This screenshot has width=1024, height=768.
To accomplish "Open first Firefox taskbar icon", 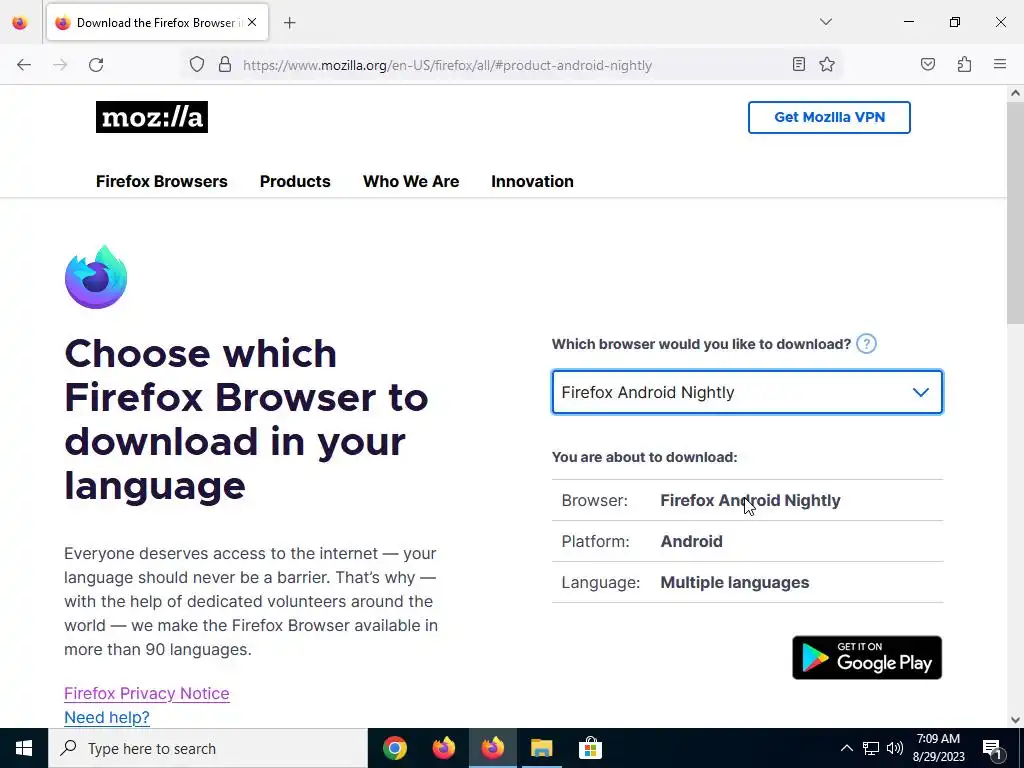I will click(444, 748).
